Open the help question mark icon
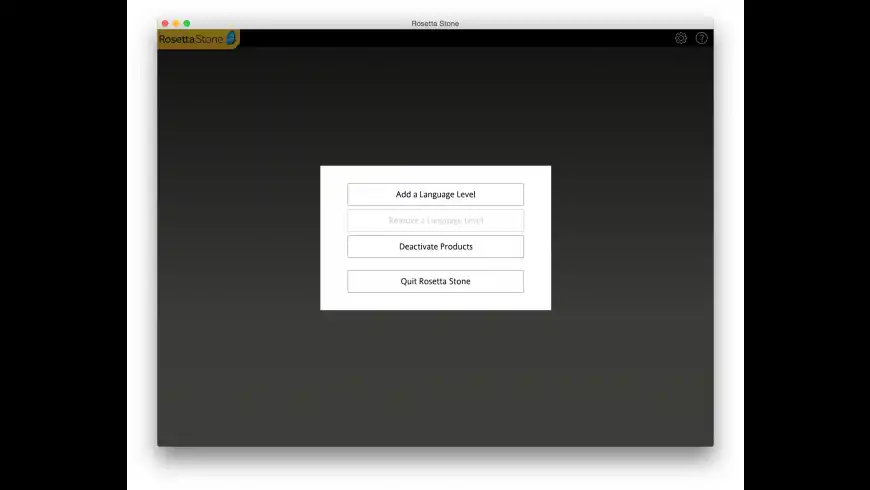 click(701, 38)
